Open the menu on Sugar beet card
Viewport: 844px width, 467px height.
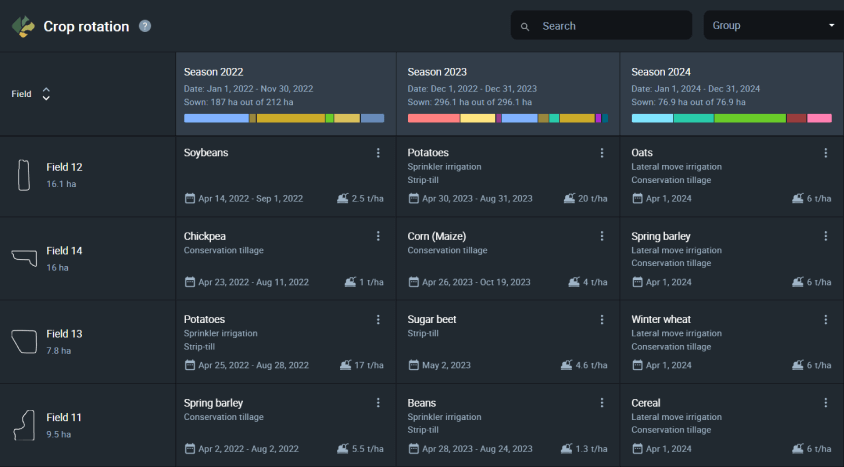click(602, 320)
